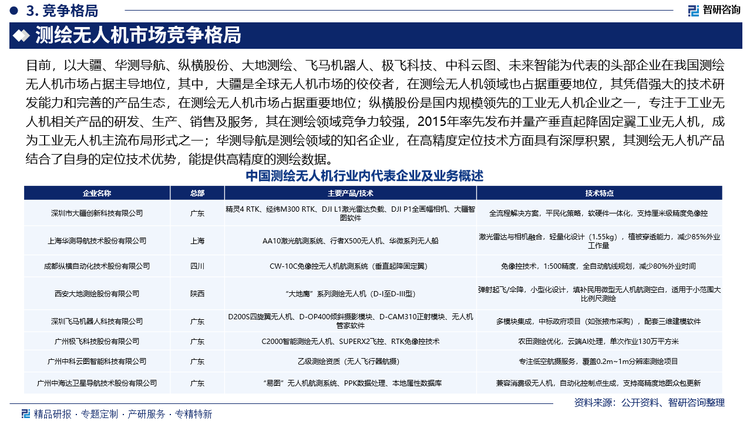Select the cell 广州中海达卫星导航技术股份有限公司
The height and width of the screenshot is (421, 750).
coord(97,383)
